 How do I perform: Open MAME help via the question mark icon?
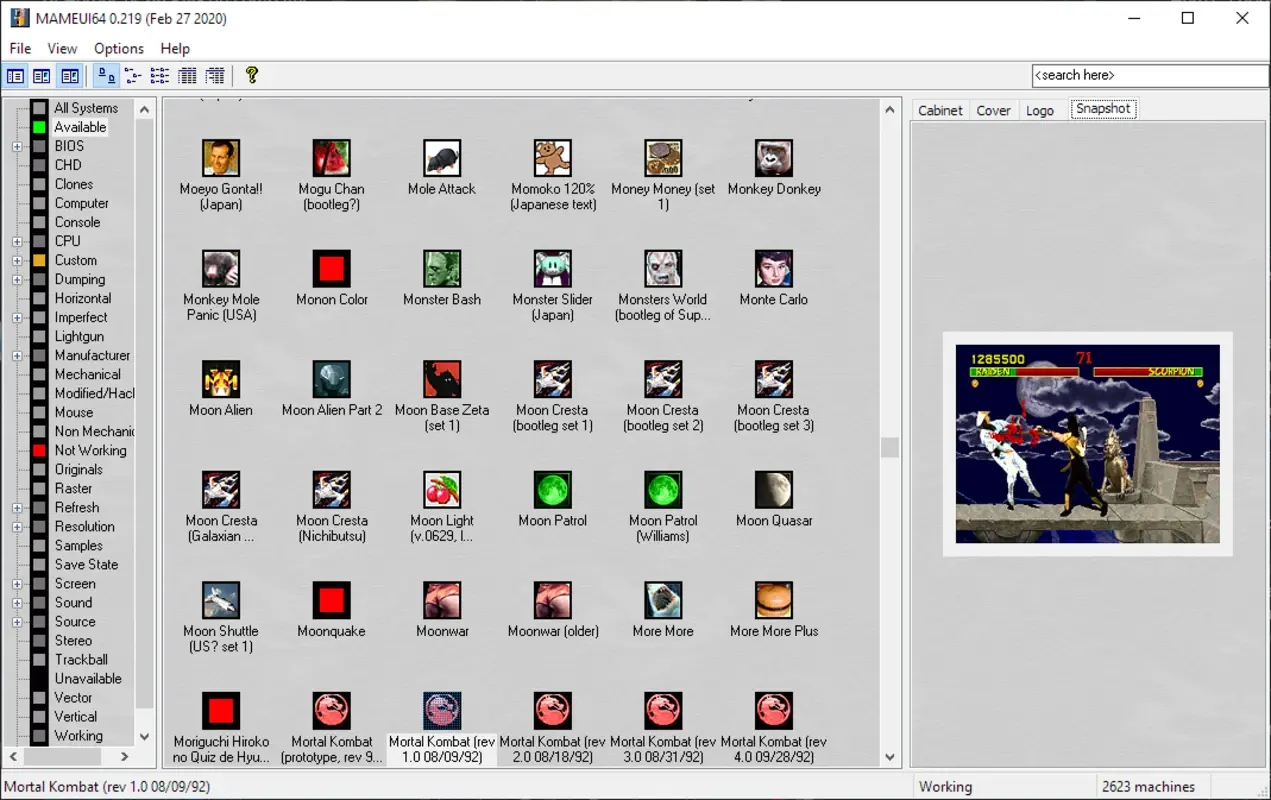(x=251, y=75)
